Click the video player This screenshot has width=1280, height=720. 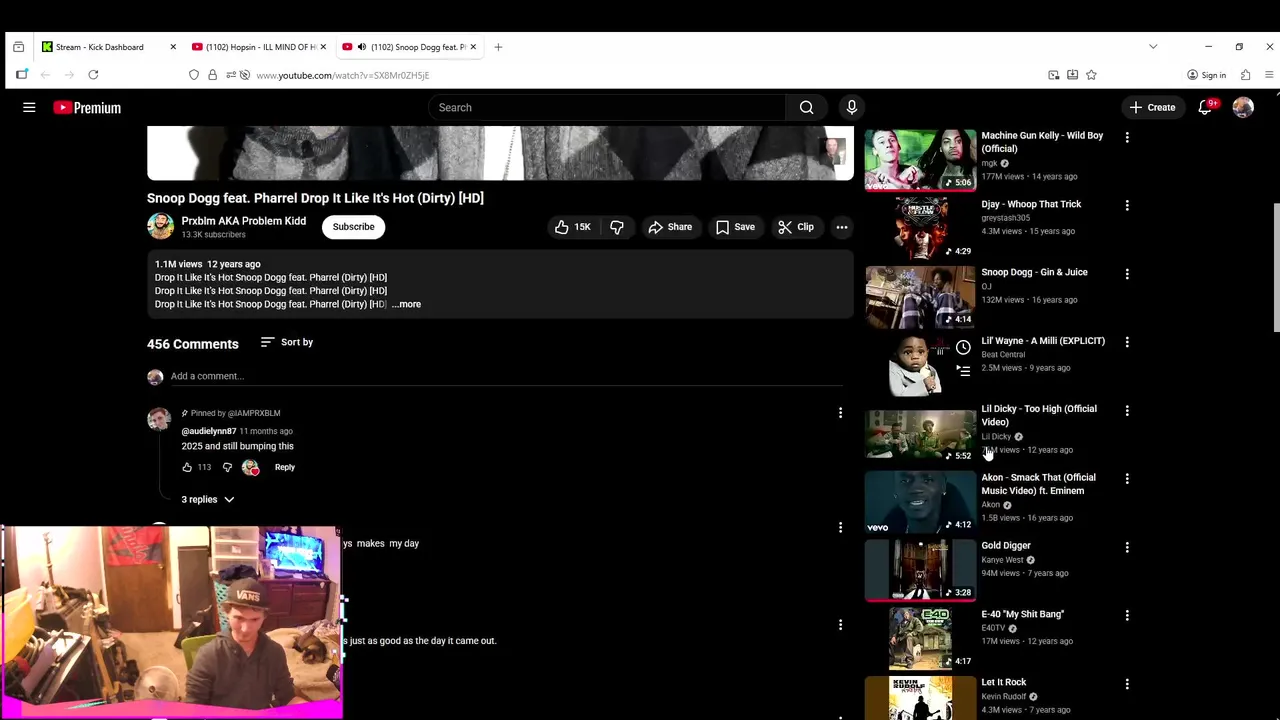coord(500,153)
